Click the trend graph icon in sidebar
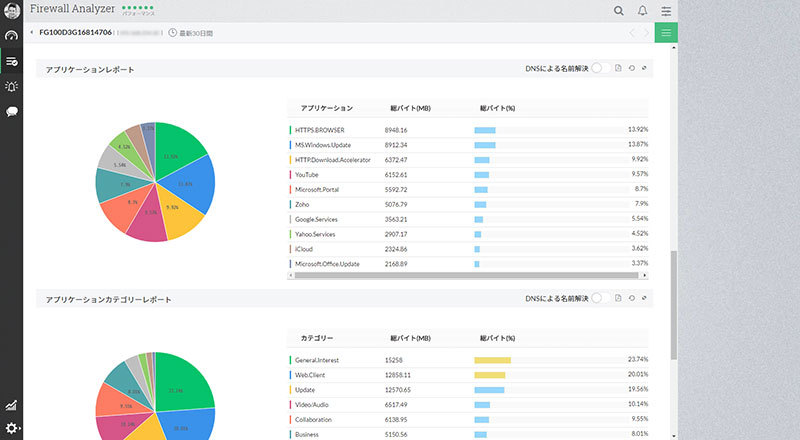This screenshot has height=440, width=800. [x=11, y=405]
